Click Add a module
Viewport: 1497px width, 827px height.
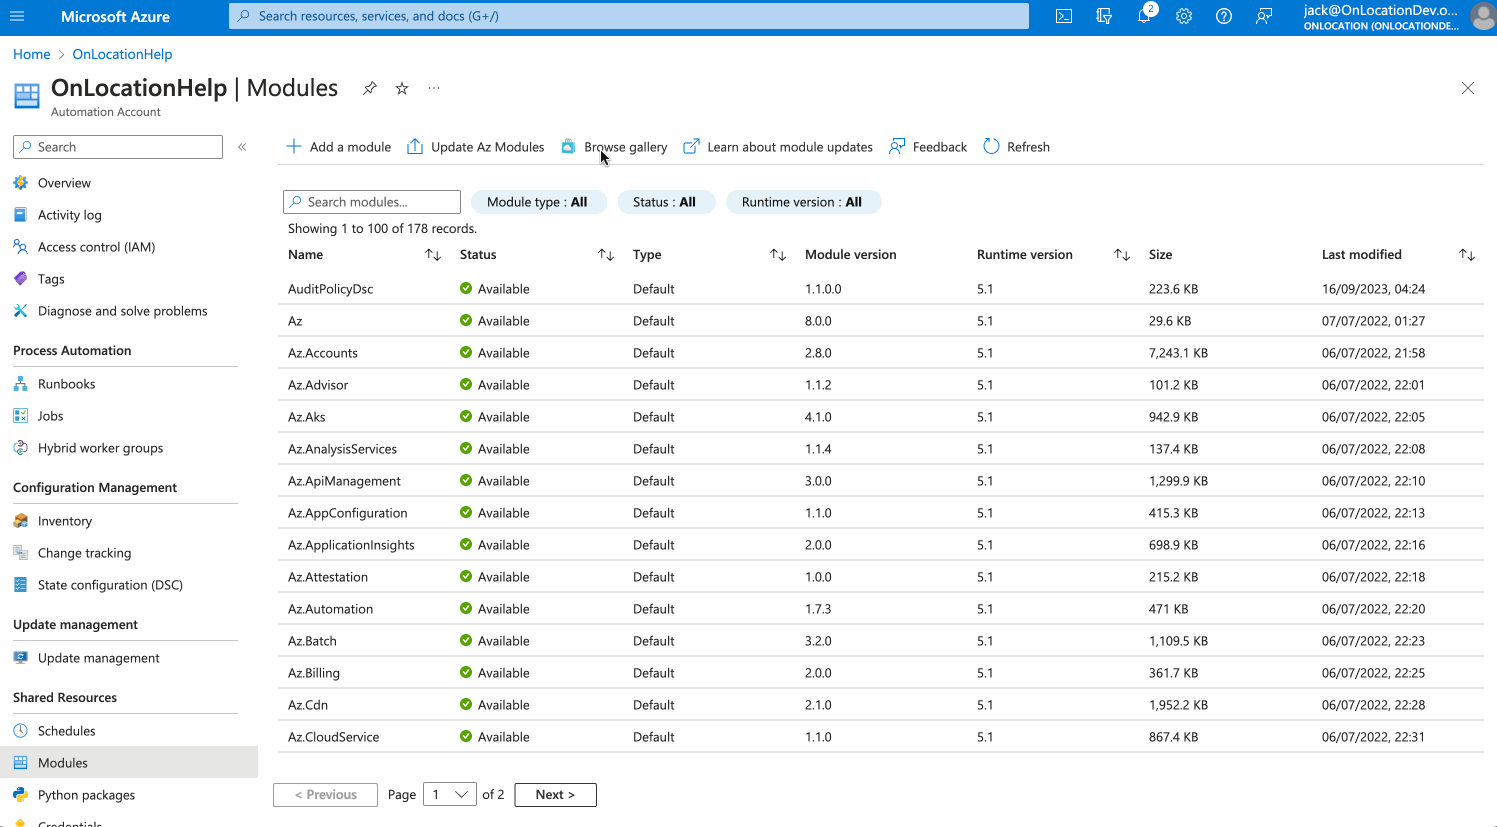pyautogui.click(x=339, y=147)
